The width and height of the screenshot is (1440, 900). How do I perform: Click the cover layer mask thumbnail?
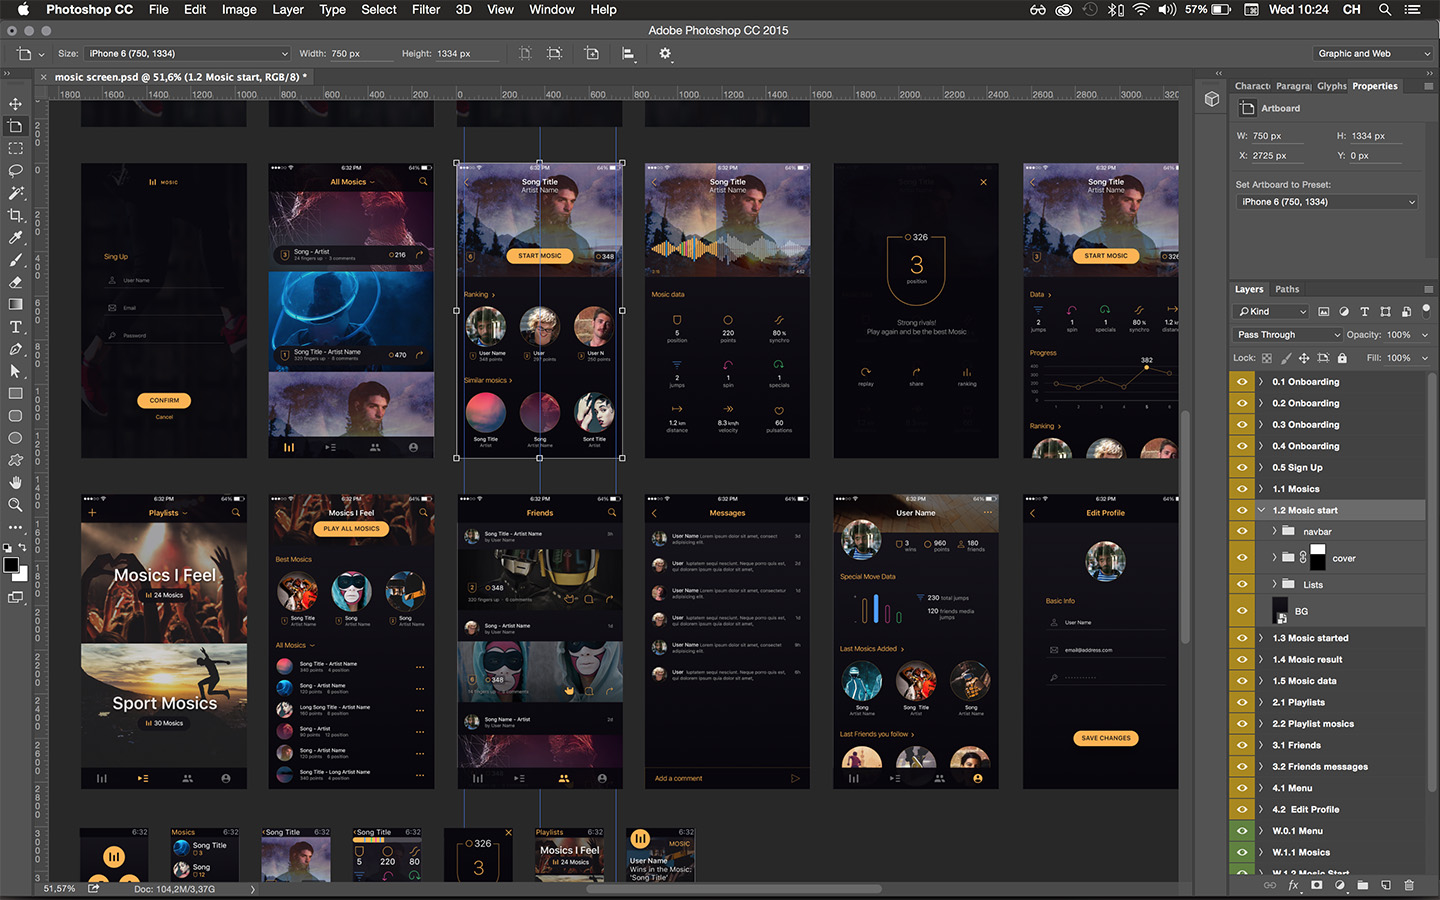click(x=1318, y=558)
